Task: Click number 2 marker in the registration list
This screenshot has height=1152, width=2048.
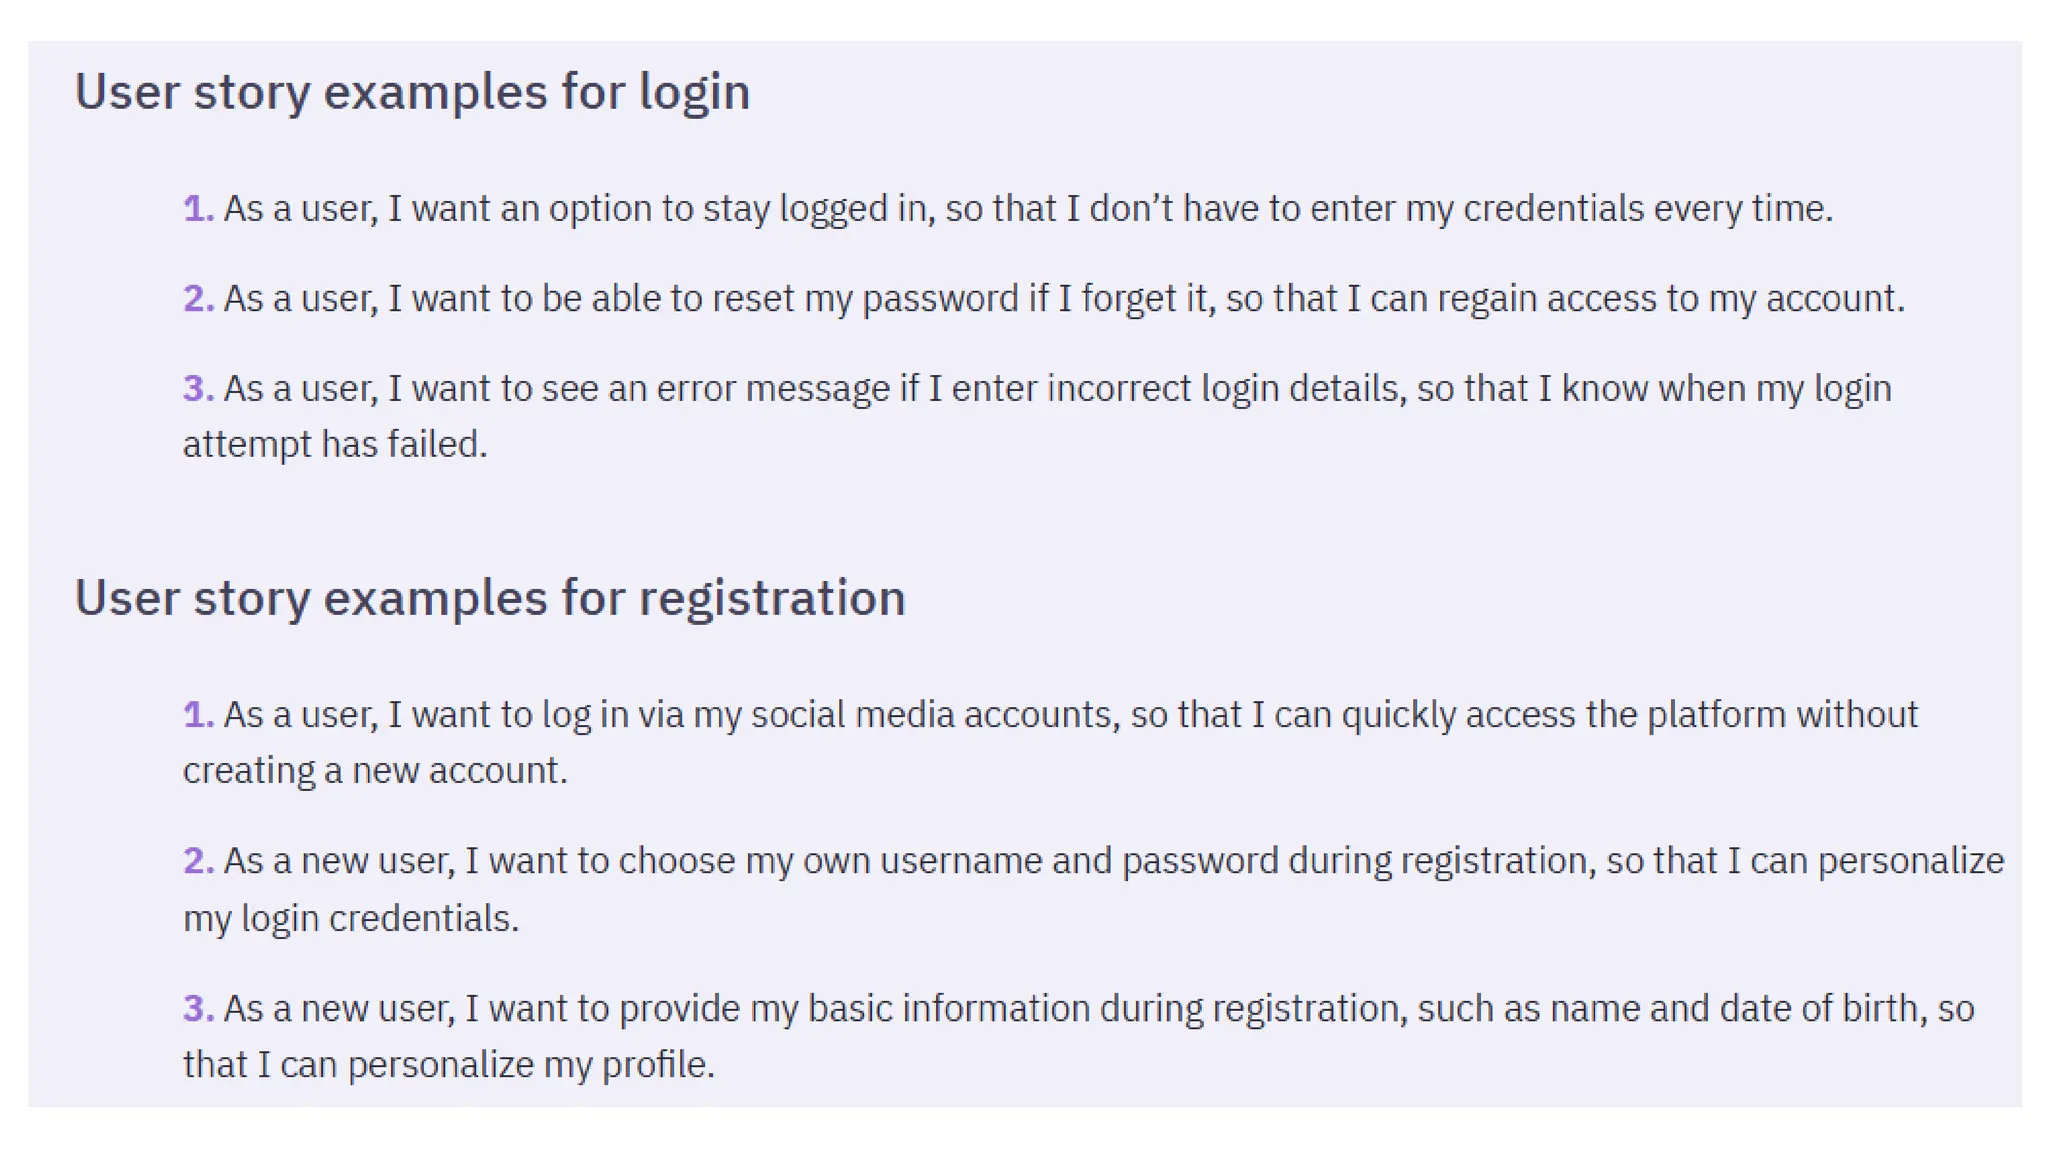Action: 198,861
